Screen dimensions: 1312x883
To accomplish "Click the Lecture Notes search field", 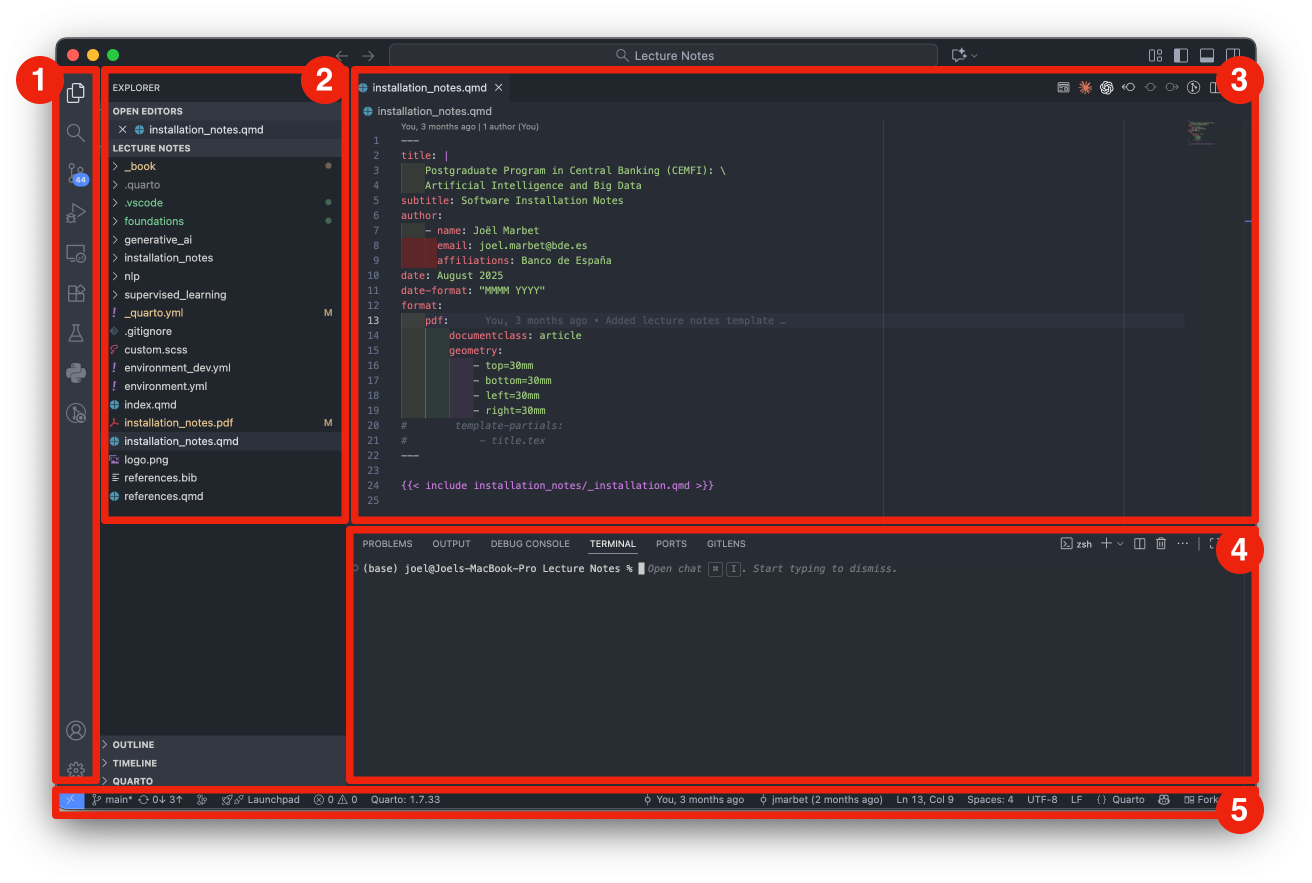I will point(664,56).
